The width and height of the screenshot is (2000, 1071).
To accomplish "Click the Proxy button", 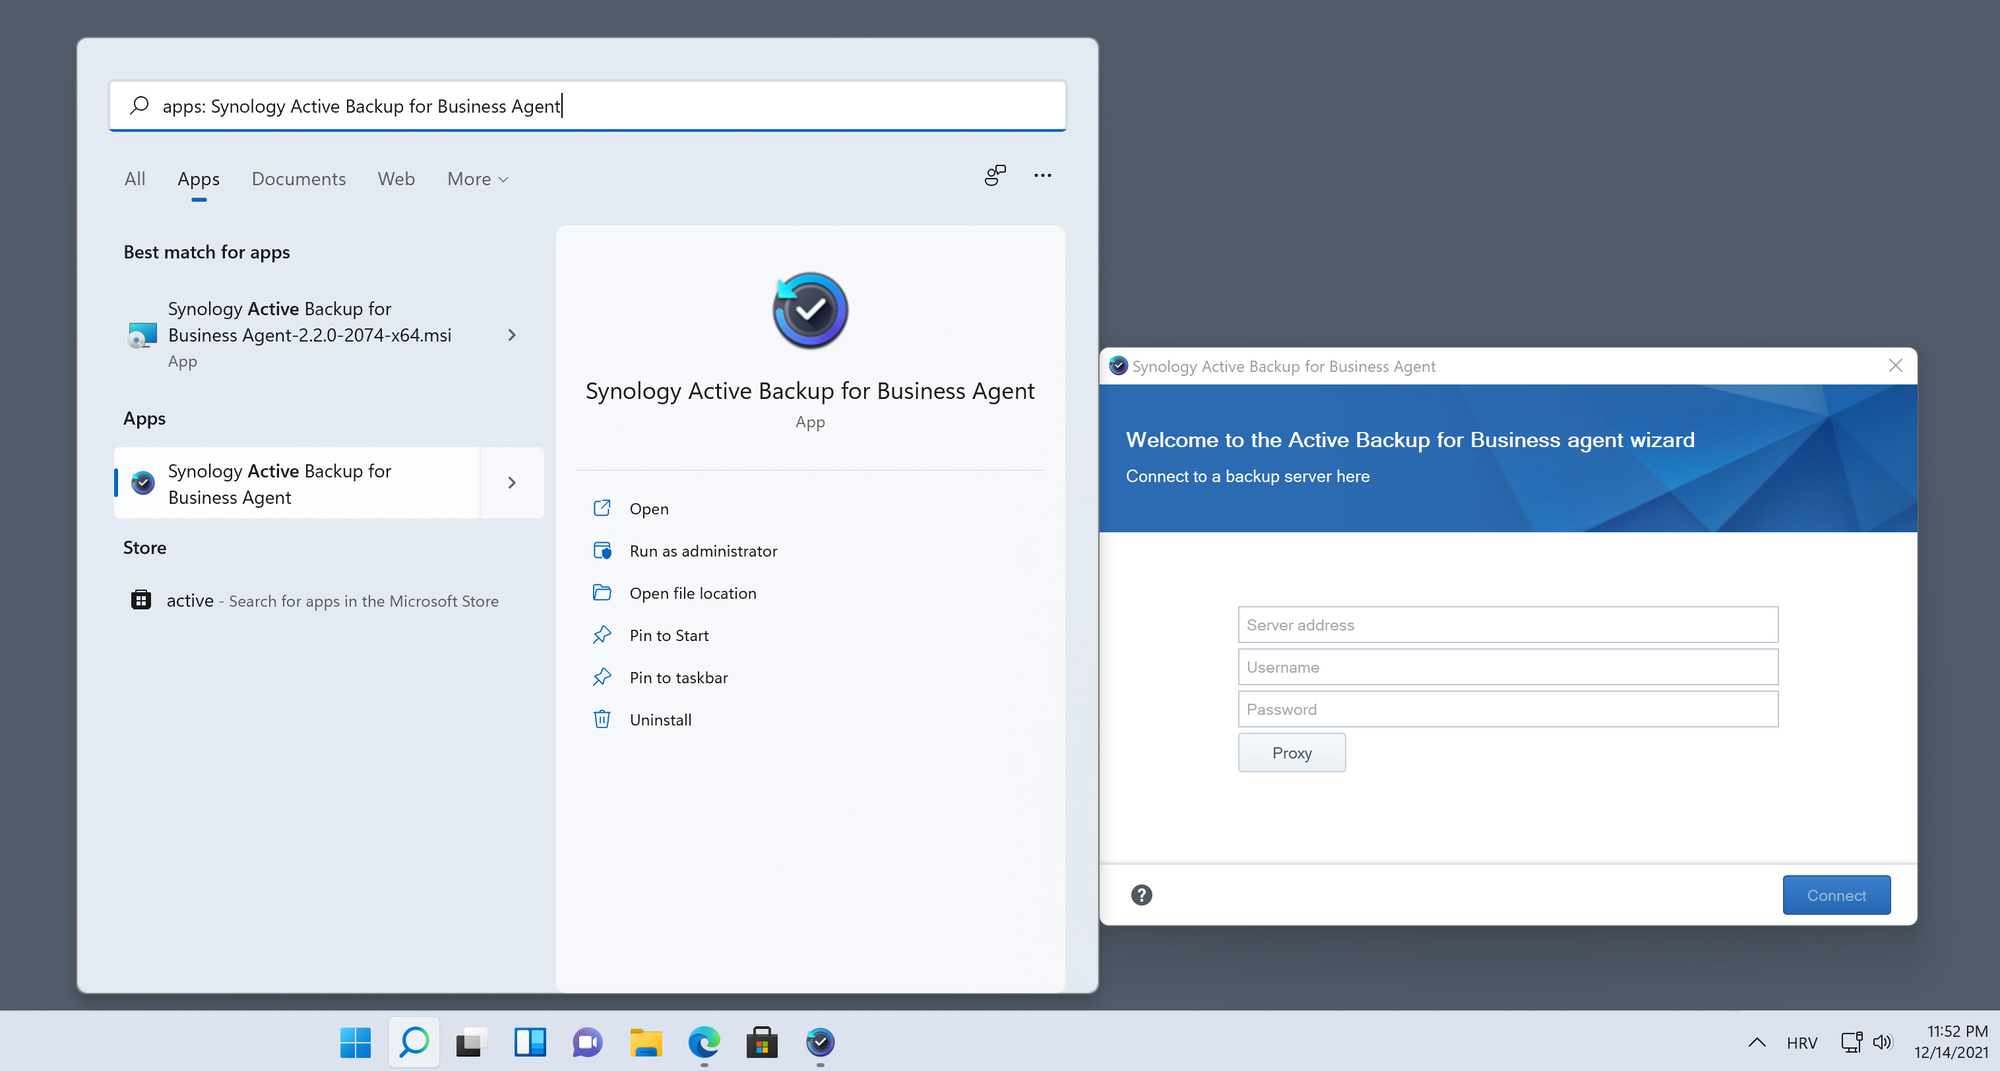I will point(1292,753).
